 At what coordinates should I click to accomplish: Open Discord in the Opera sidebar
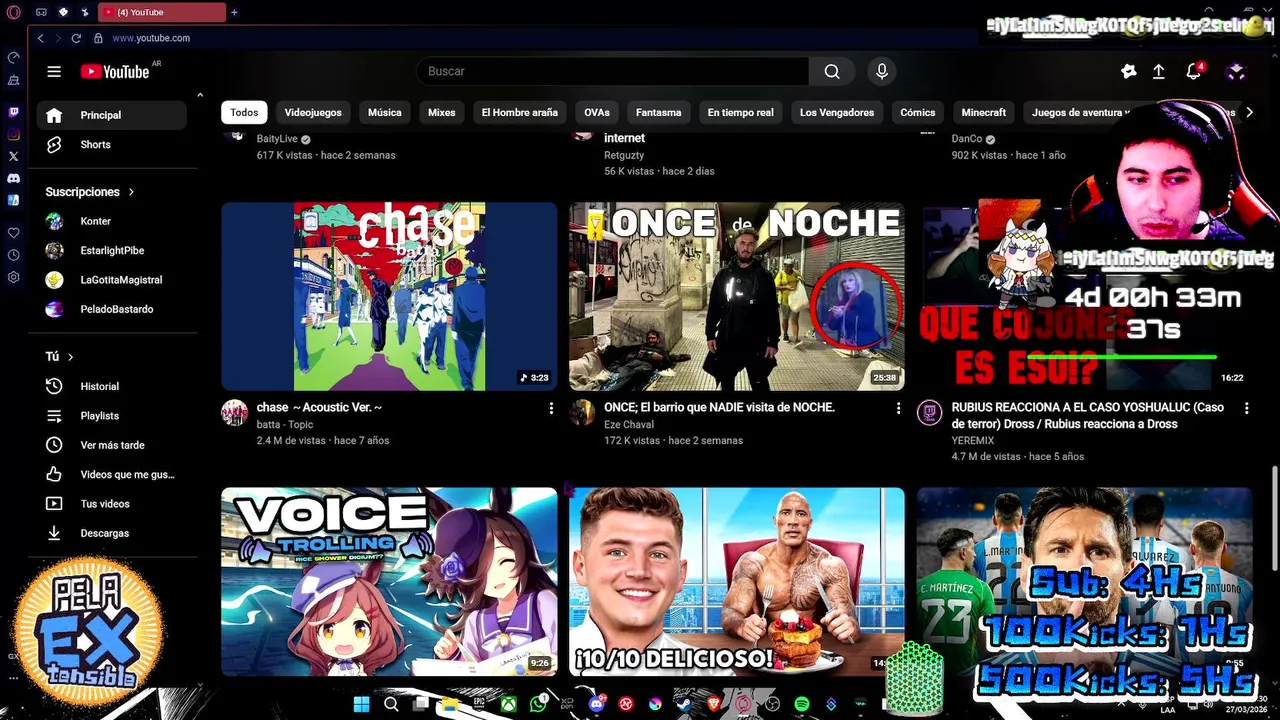14,178
